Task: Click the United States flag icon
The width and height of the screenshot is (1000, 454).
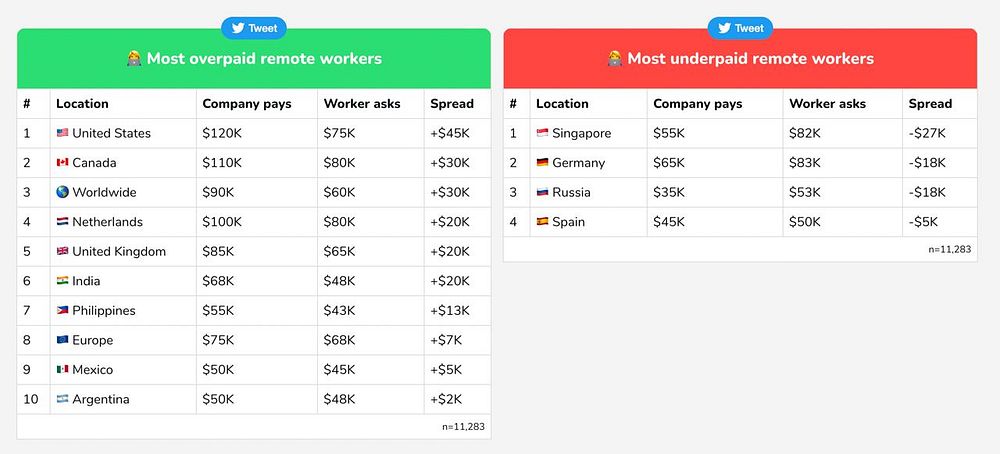Action: pyautogui.click(x=62, y=133)
